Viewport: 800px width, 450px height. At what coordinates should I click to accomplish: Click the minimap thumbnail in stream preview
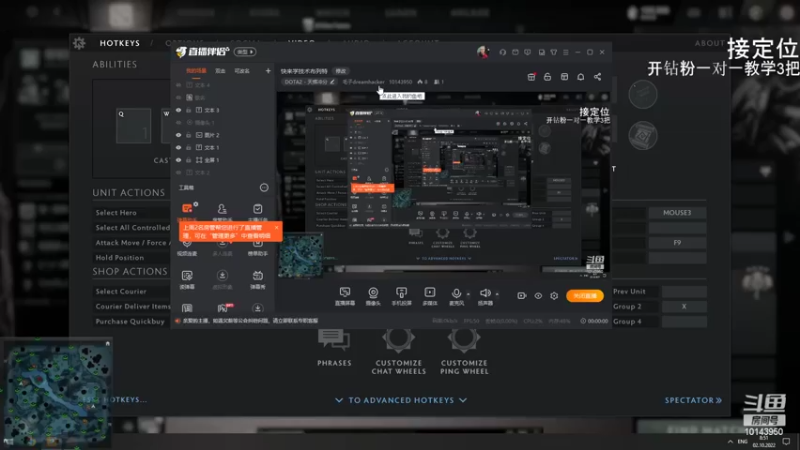click(301, 255)
